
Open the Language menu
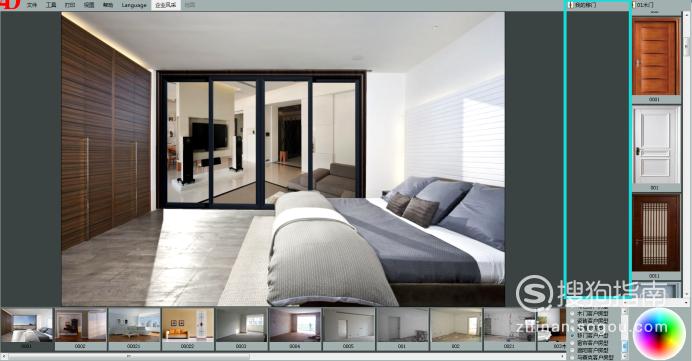tap(134, 5)
